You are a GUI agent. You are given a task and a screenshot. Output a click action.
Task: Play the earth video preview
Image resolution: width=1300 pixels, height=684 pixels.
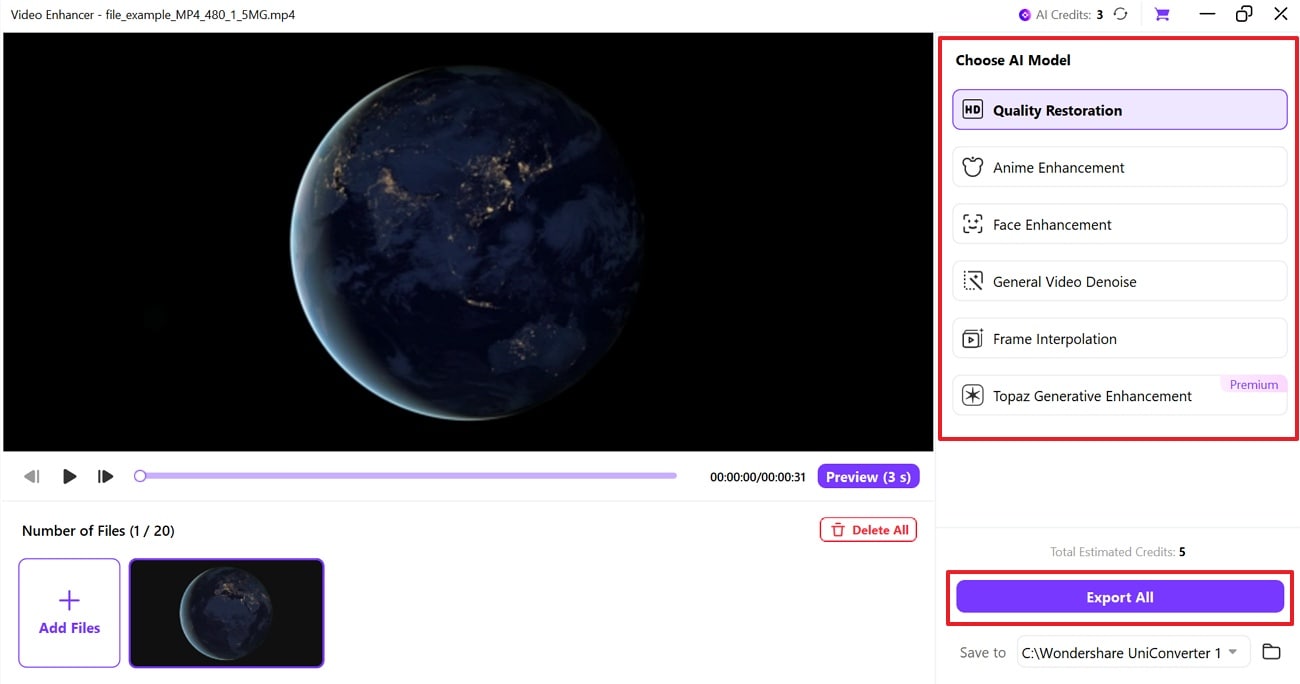click(x=69, y=476)
